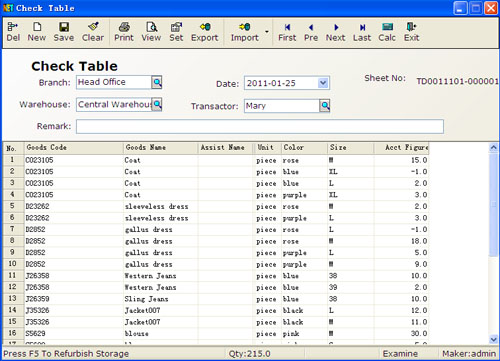
Task: Open the Branch lookup search icon
Action: pyautogui.click(x=157, y=82)
